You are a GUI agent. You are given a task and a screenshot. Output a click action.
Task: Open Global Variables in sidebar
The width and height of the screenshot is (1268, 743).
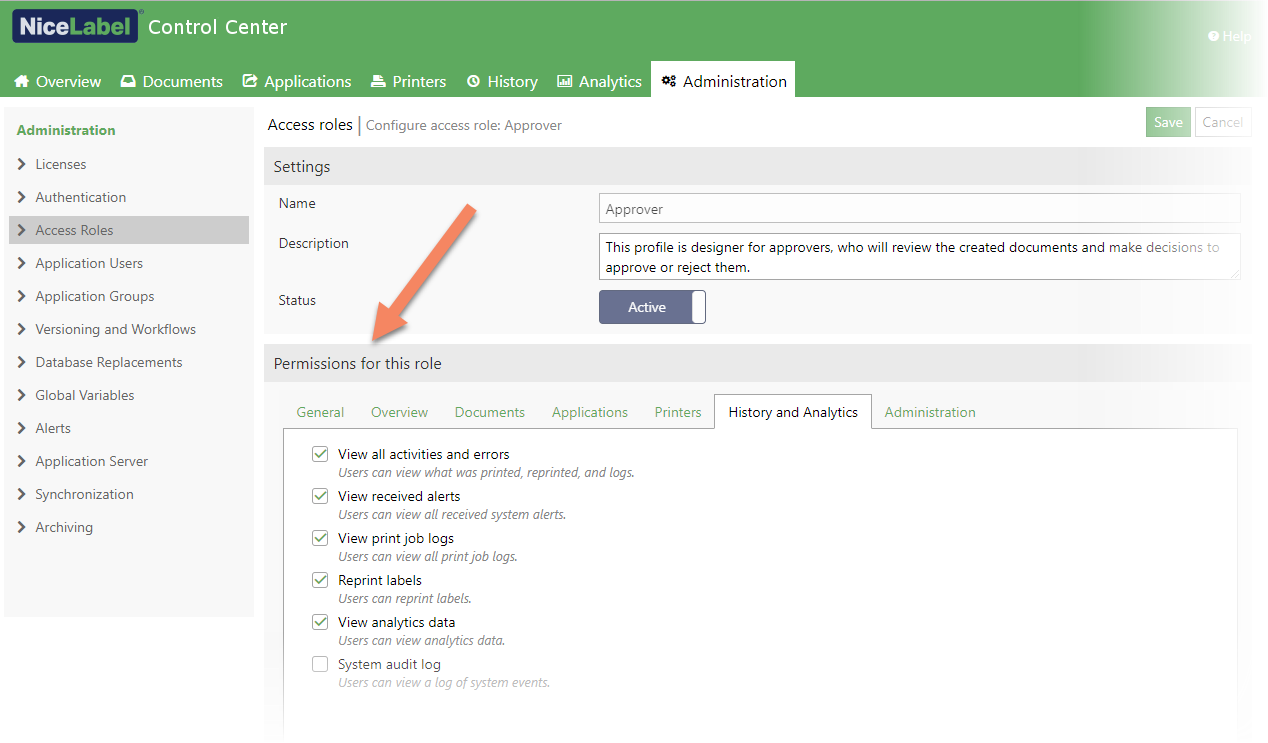pos(85,395)
